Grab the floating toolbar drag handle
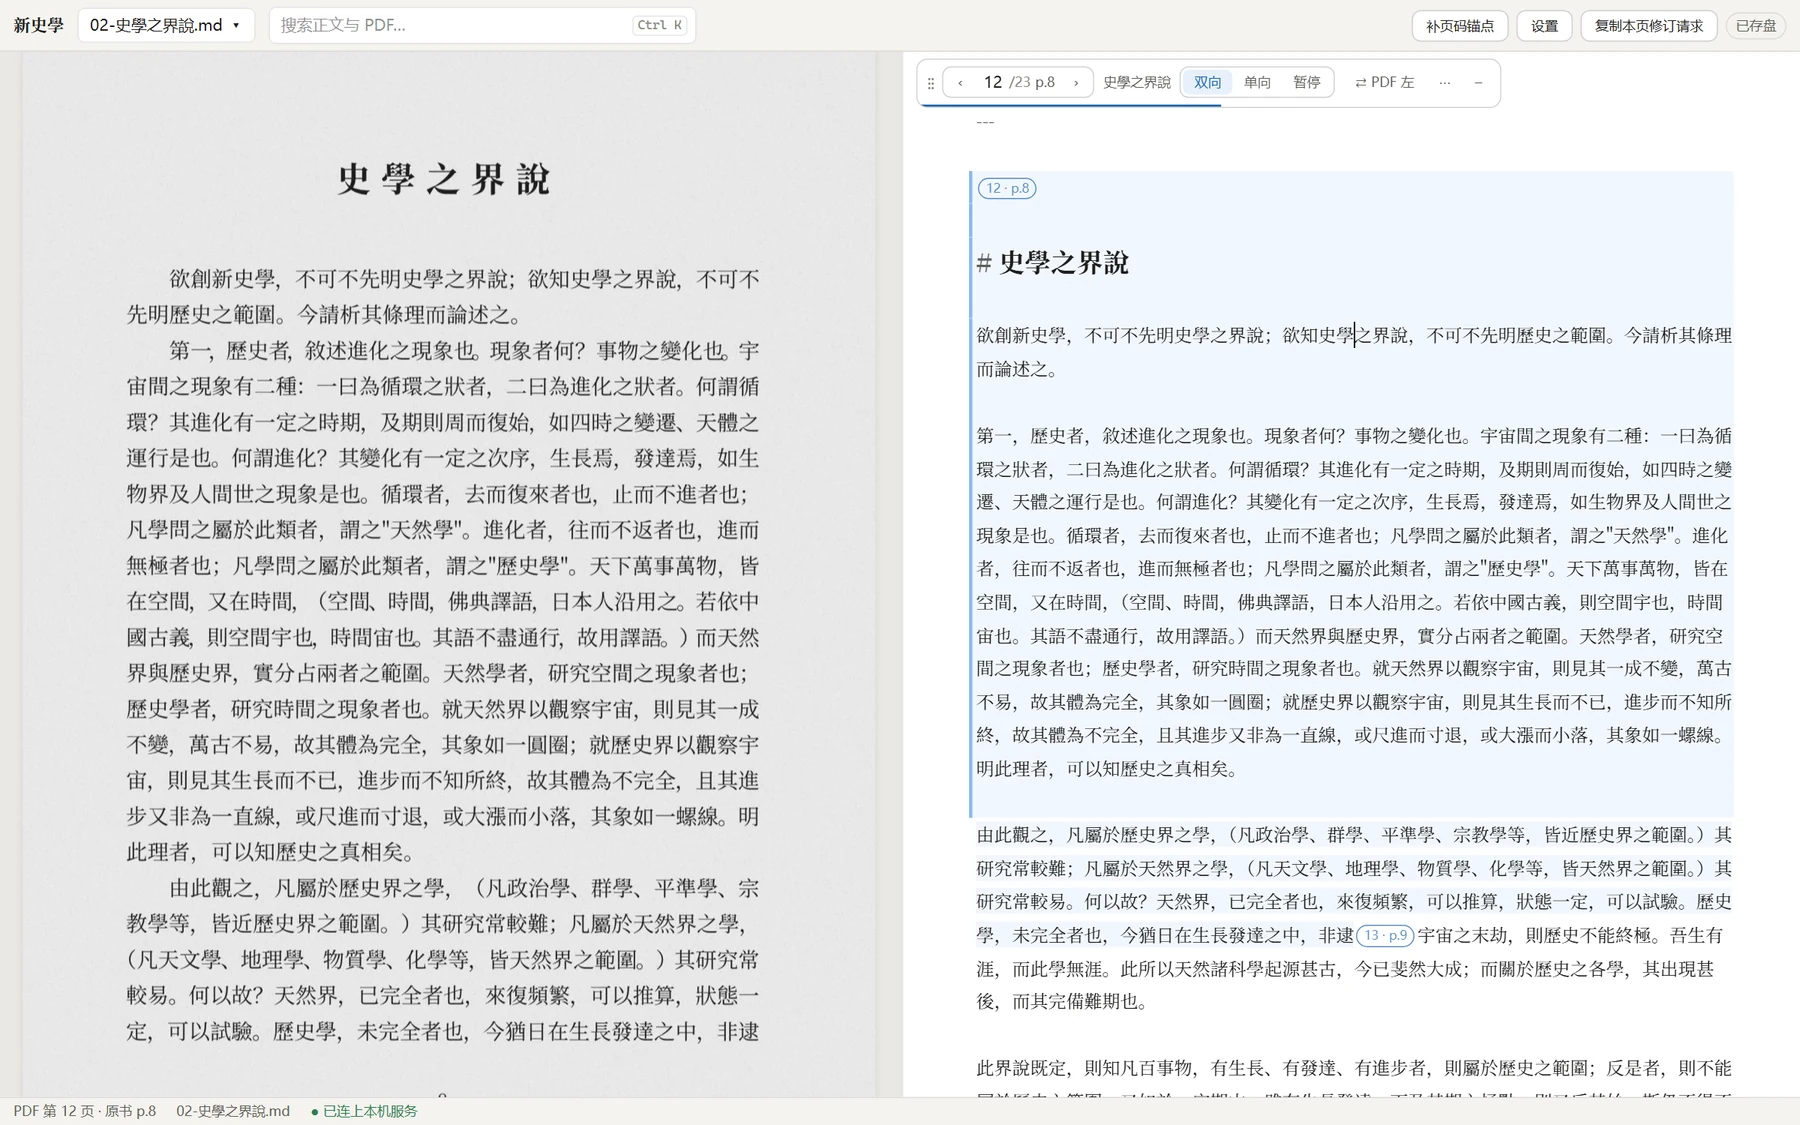 point(931,83)
